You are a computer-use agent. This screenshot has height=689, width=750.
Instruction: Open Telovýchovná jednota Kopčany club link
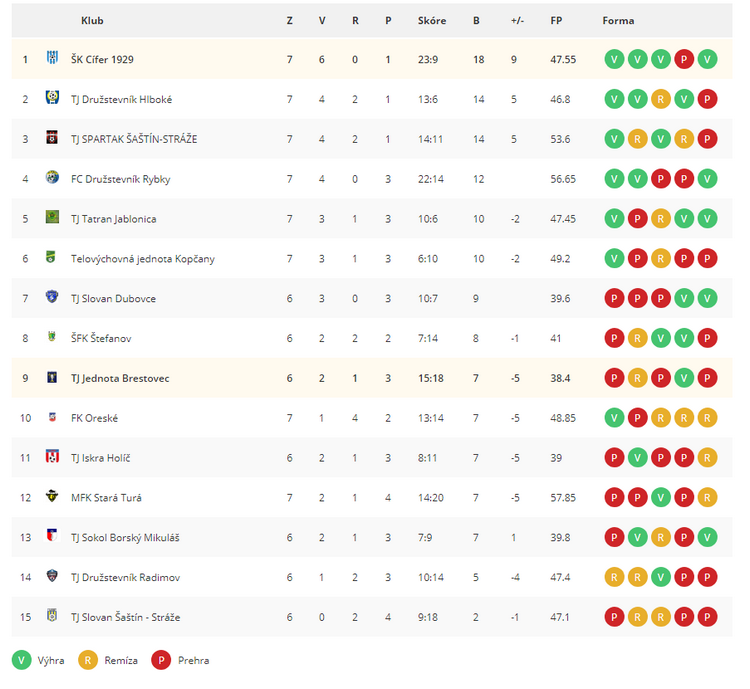[x=143, y=259]
